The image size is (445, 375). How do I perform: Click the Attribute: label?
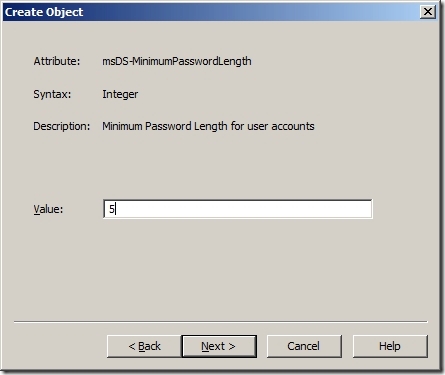tap(57, 61)
